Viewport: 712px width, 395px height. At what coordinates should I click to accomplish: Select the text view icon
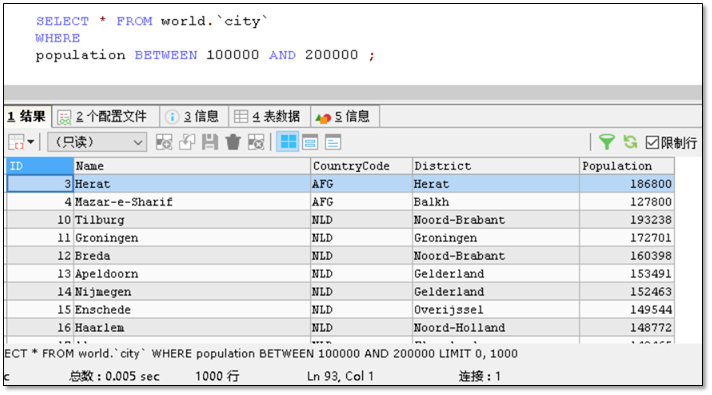[333, 143]
